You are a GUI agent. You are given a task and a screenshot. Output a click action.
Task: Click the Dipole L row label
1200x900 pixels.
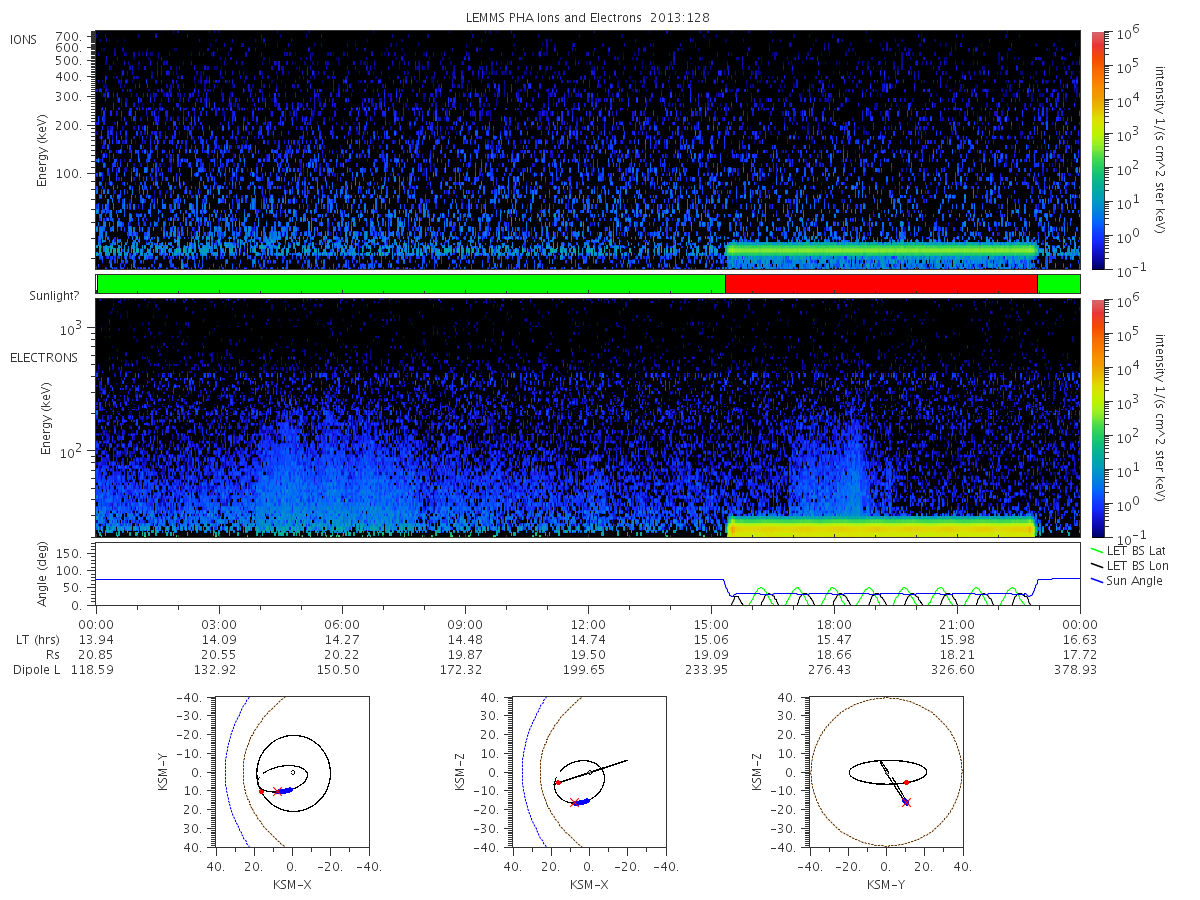tap(36, 669)
